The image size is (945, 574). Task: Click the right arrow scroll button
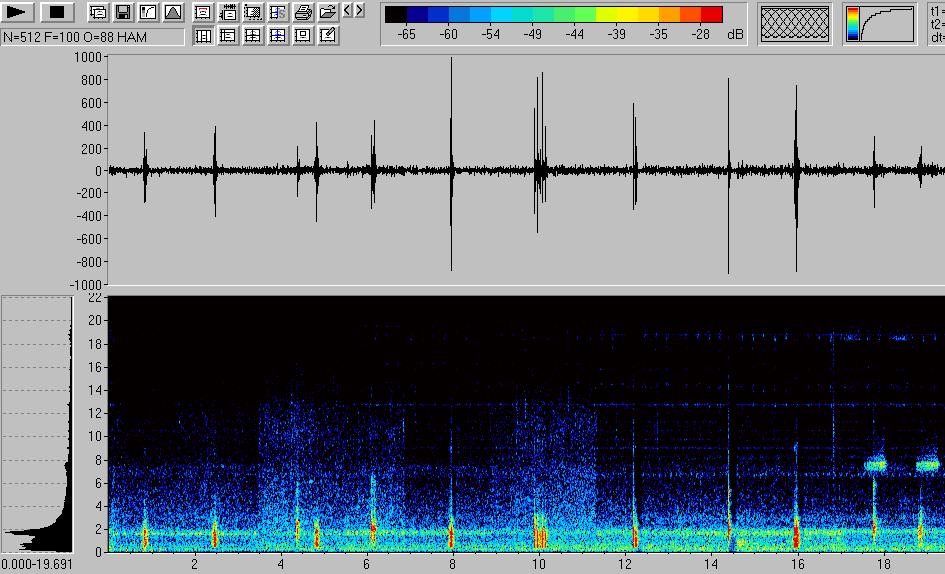359,10
